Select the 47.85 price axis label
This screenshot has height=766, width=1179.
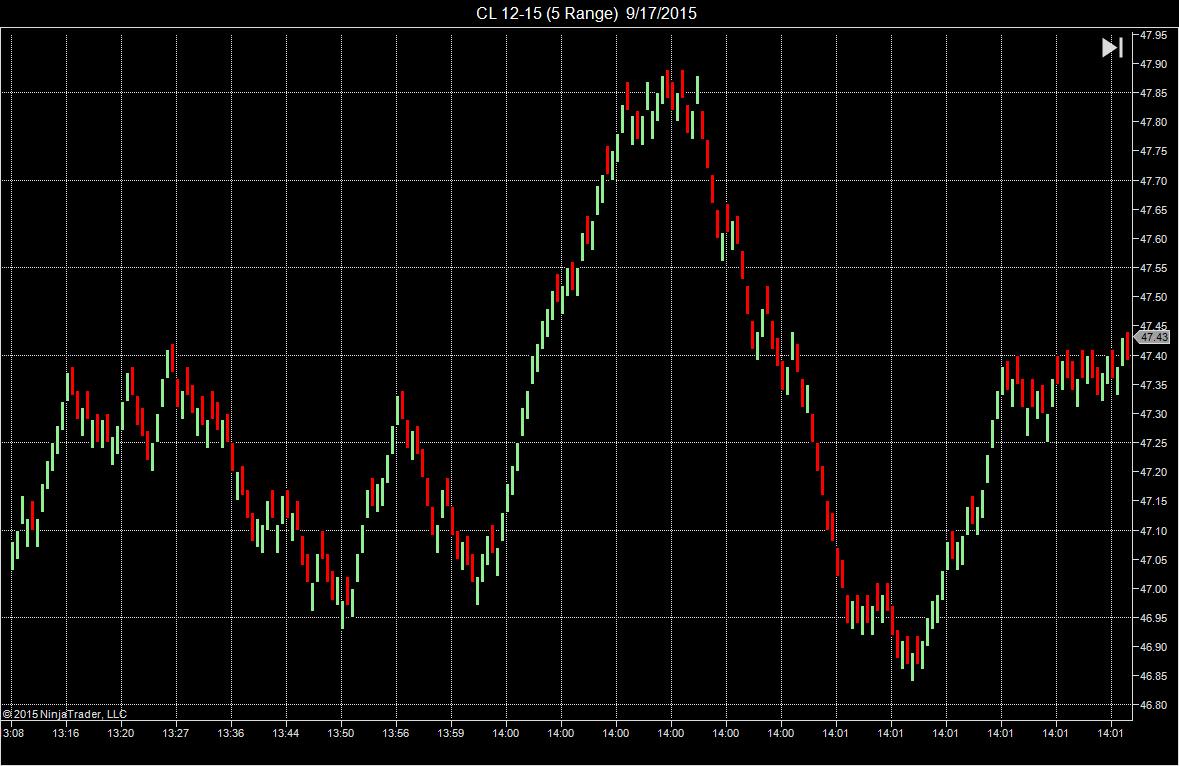tap(1154, 93)
